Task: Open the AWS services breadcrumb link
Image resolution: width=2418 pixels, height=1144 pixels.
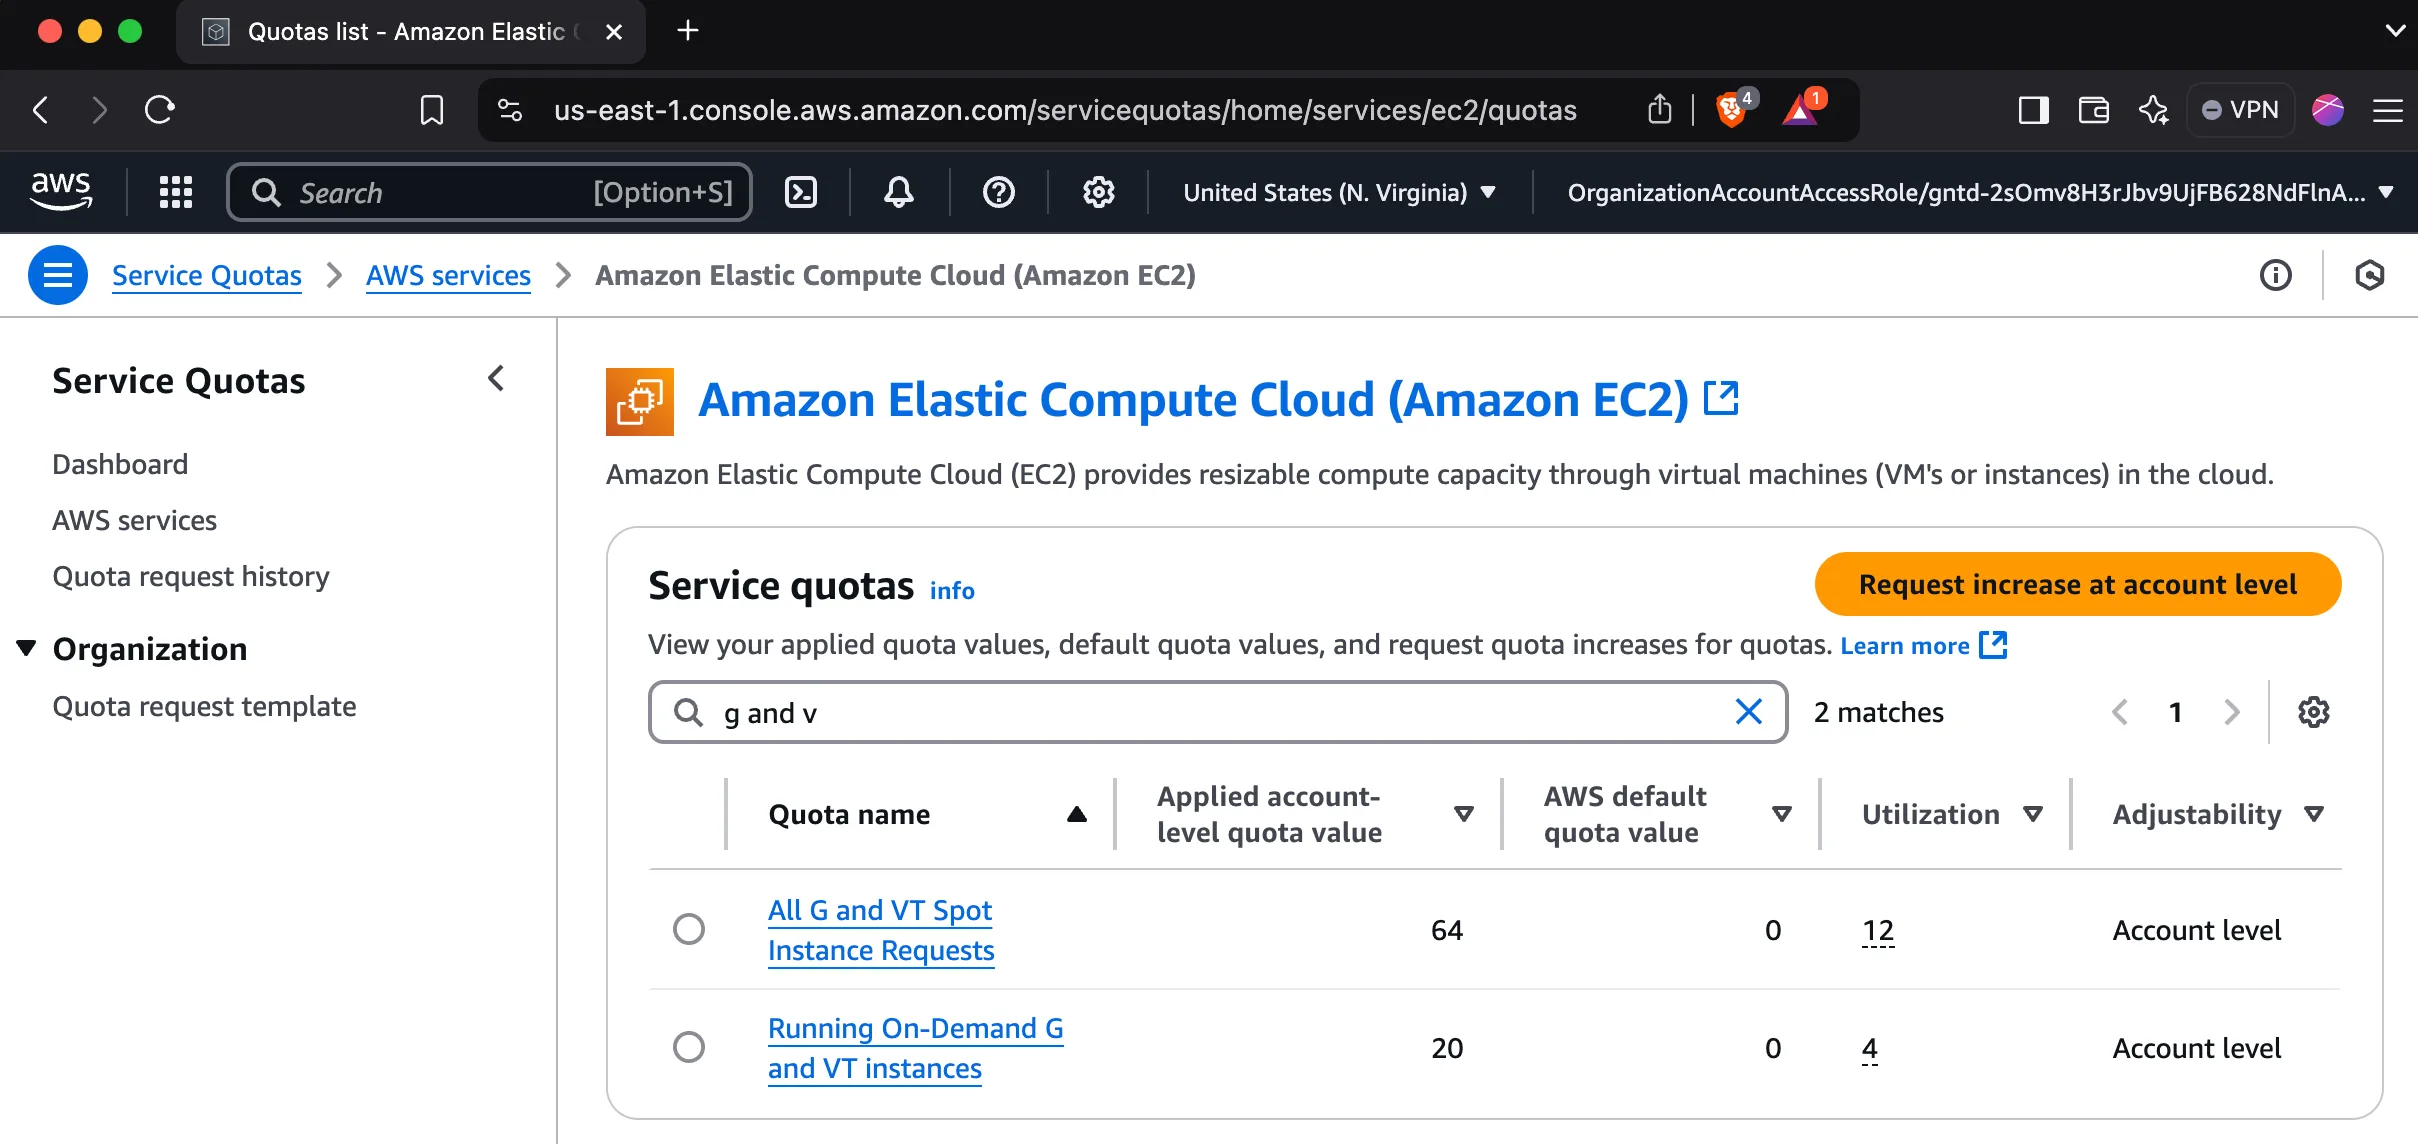Action: click(448, 275)
